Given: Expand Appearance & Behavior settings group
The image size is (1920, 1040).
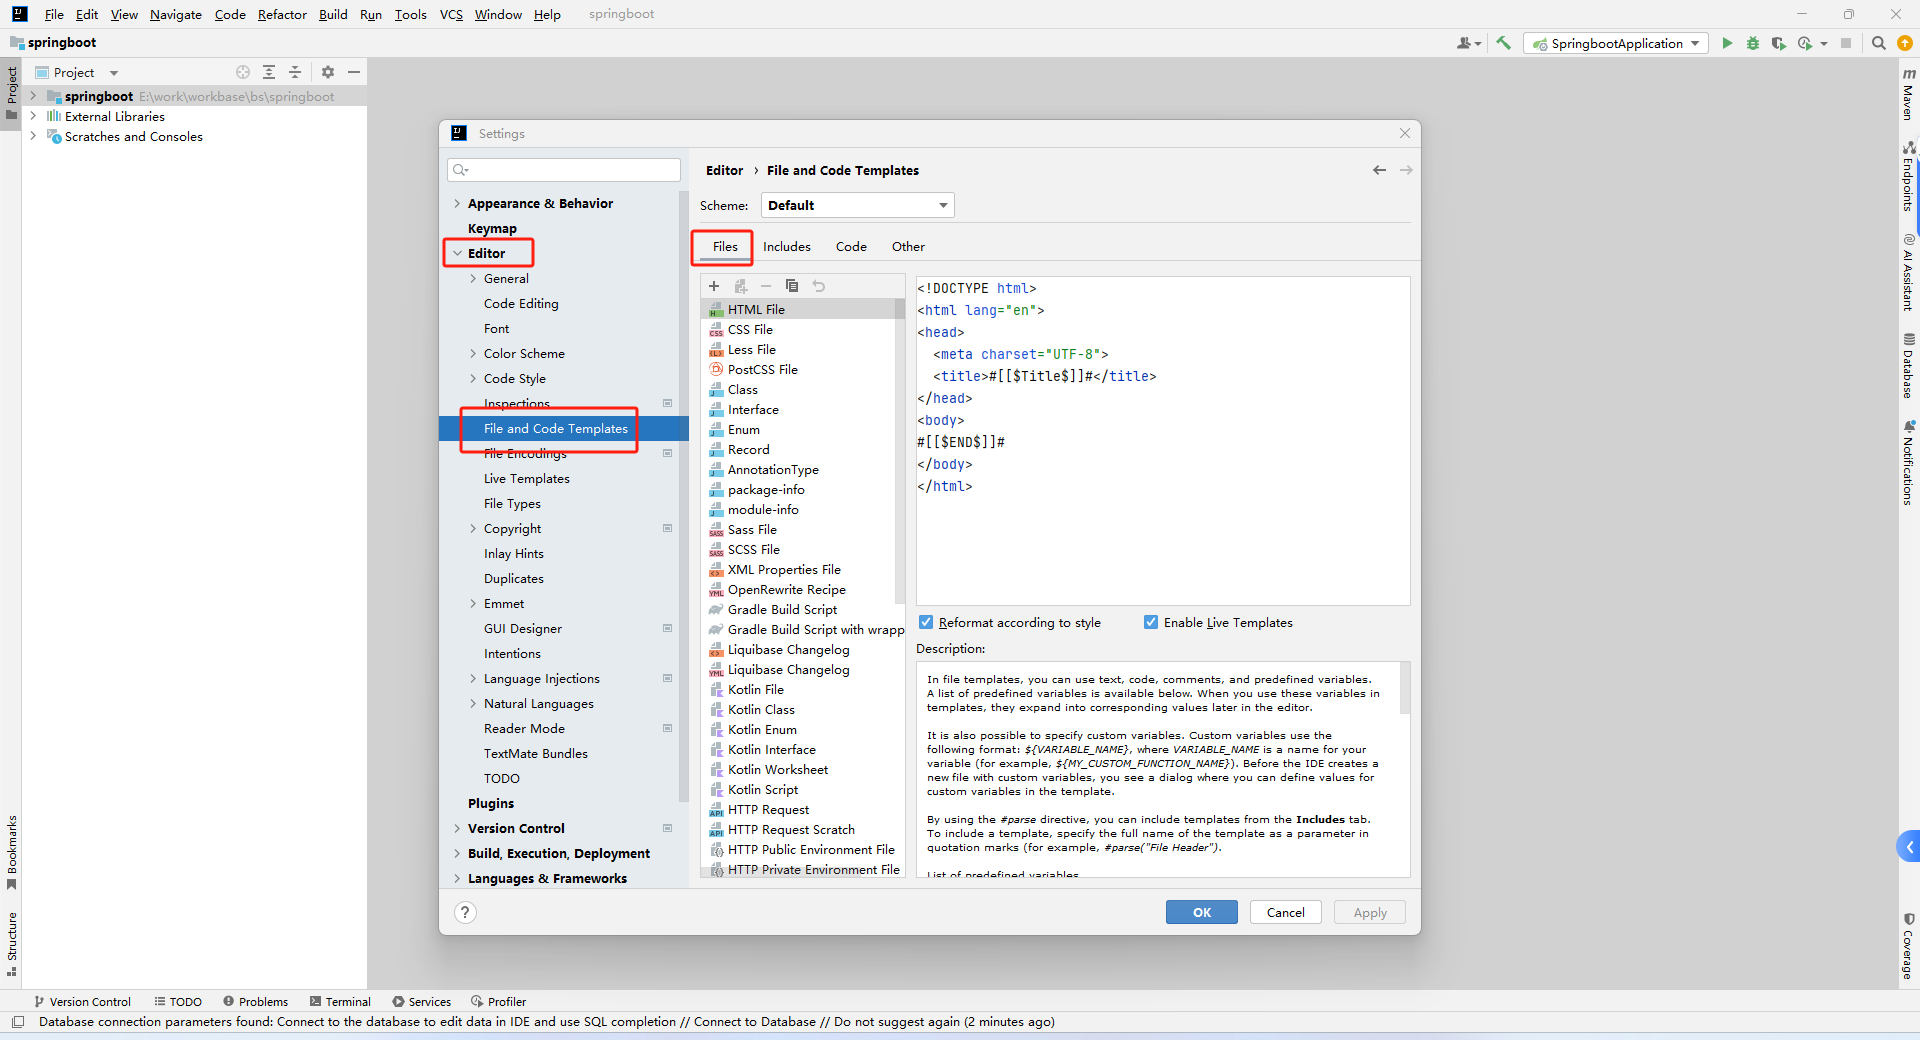Looking at the screenshot, I should (x=457, y=203).
